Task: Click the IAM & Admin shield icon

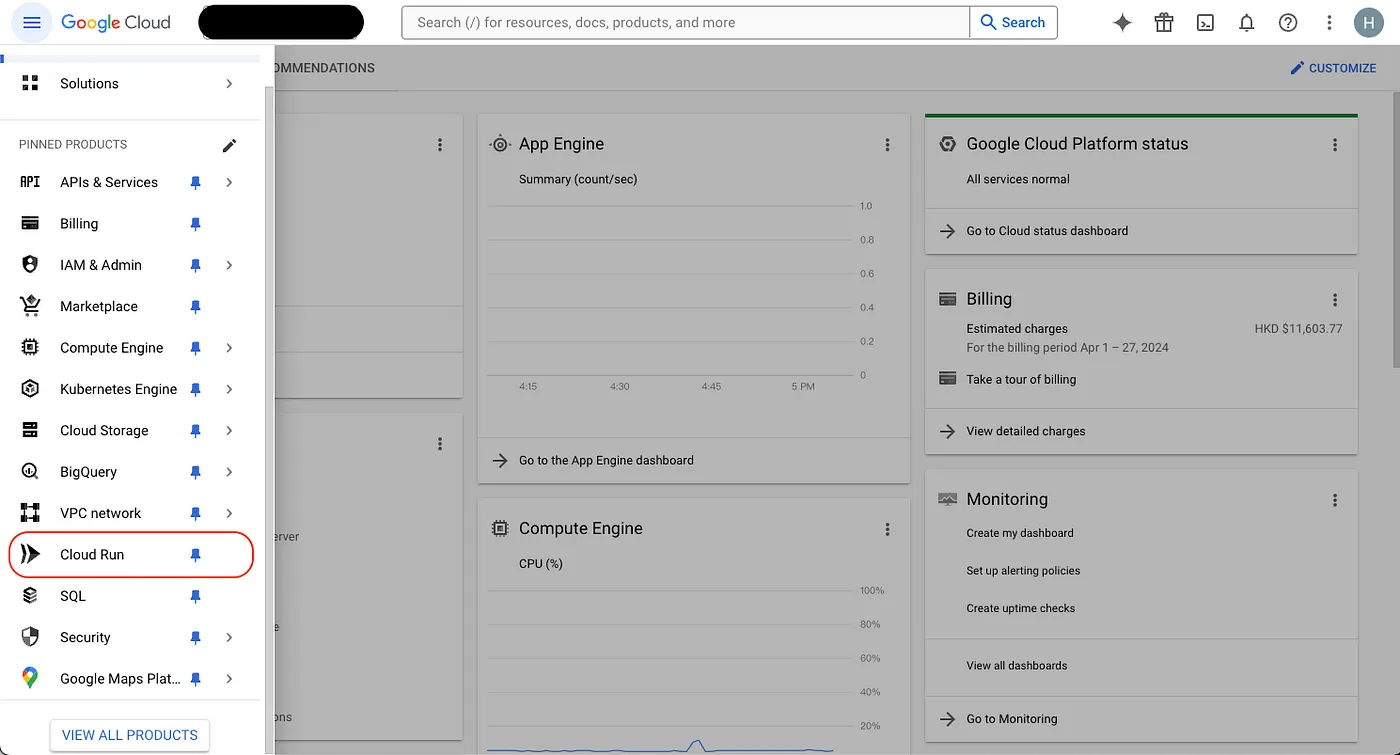Action: click(30, 265)
